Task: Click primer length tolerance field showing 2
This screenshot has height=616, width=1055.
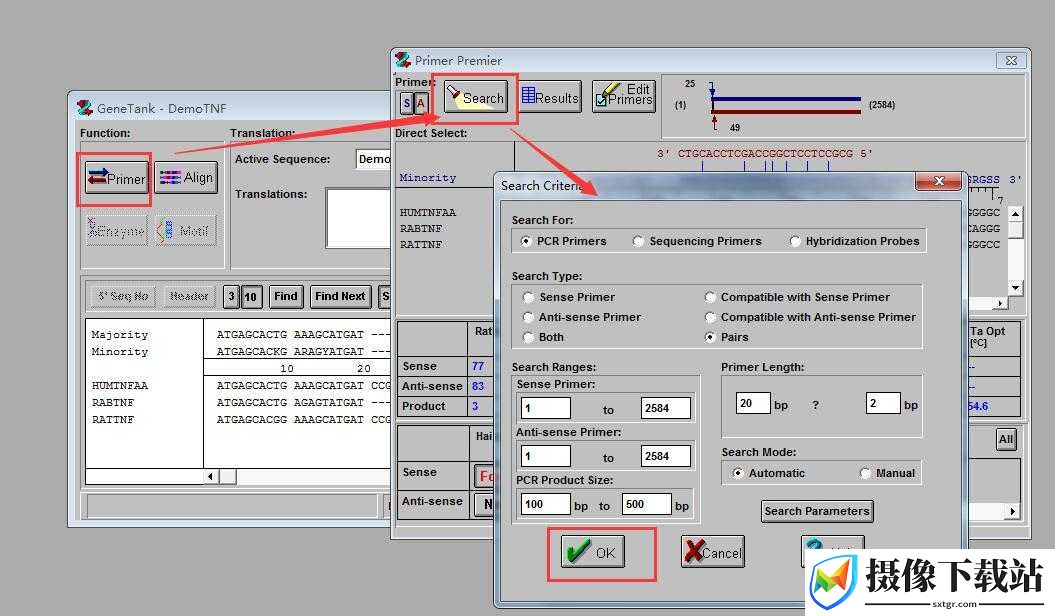Action: point(883,403)
